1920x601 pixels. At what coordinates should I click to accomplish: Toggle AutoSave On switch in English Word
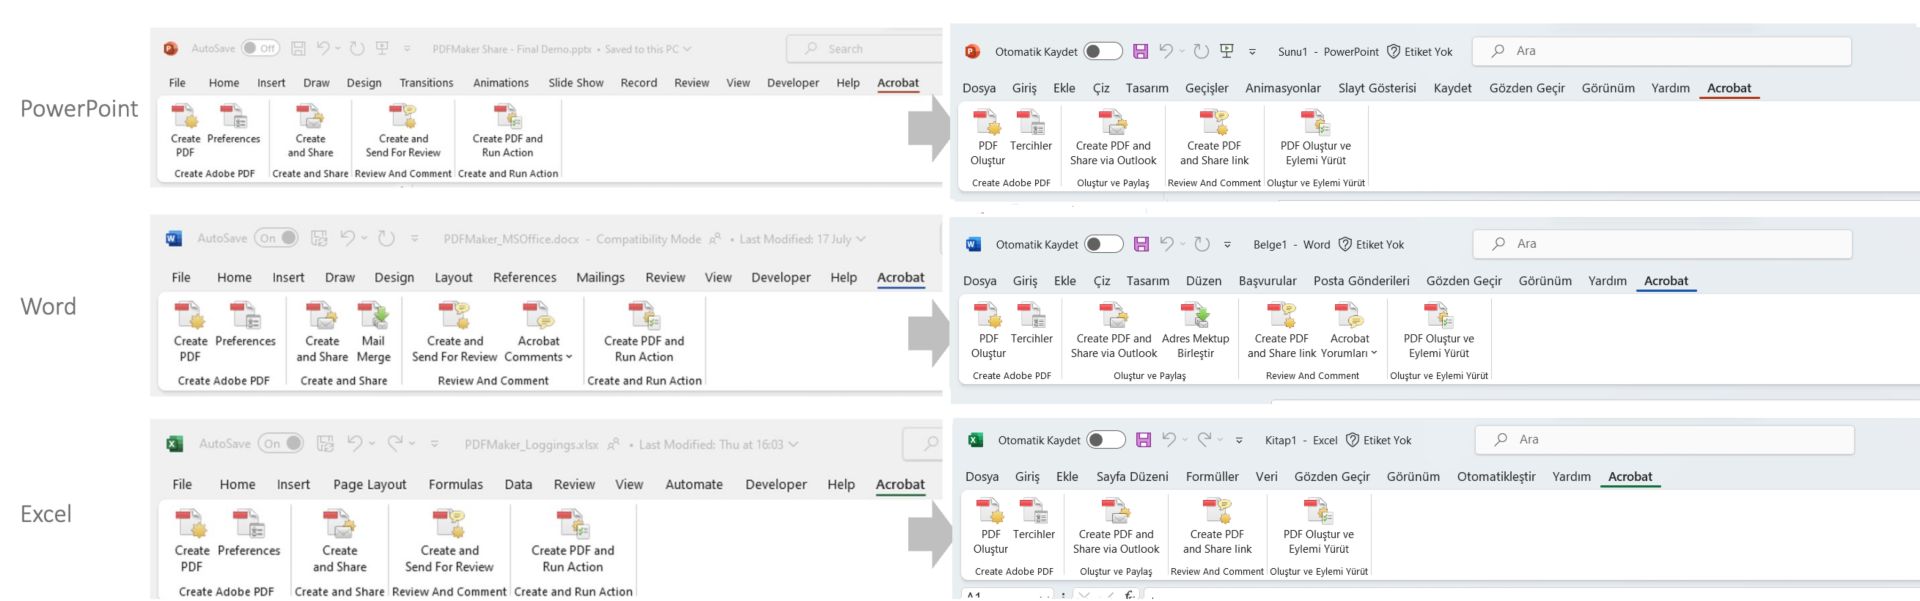click(276, 238)
